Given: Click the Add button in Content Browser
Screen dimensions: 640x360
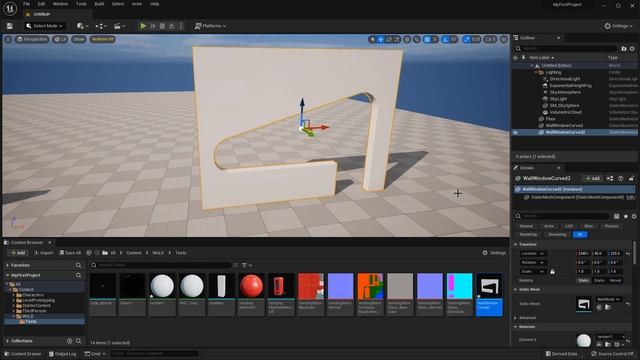Looking at the screenshot, I should pos(18,253).
